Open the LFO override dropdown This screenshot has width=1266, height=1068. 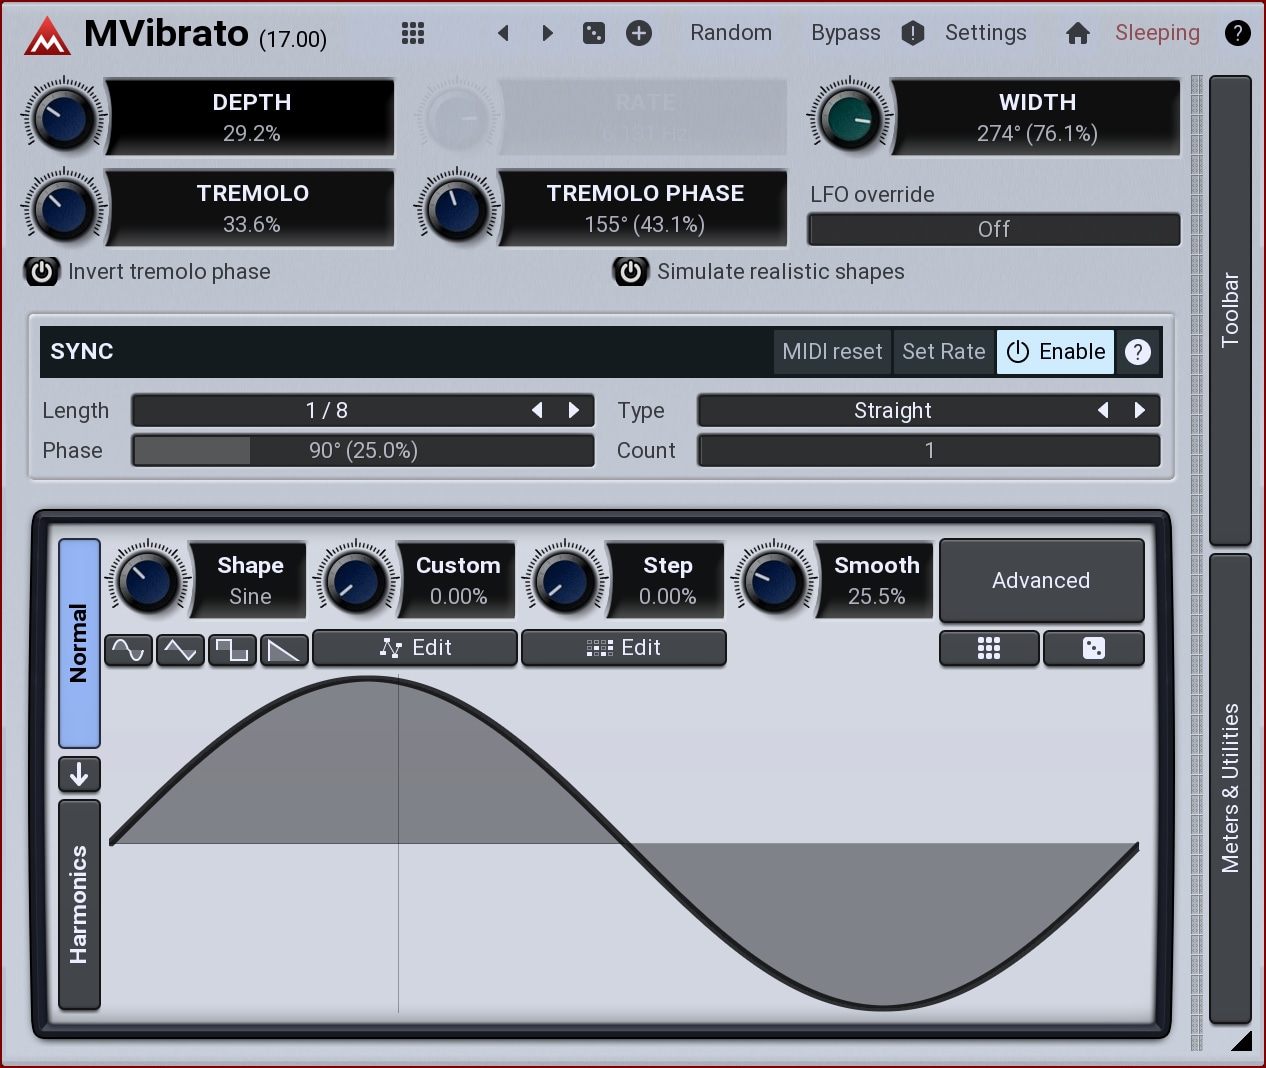pyautogui.click(x=993, y=229)
